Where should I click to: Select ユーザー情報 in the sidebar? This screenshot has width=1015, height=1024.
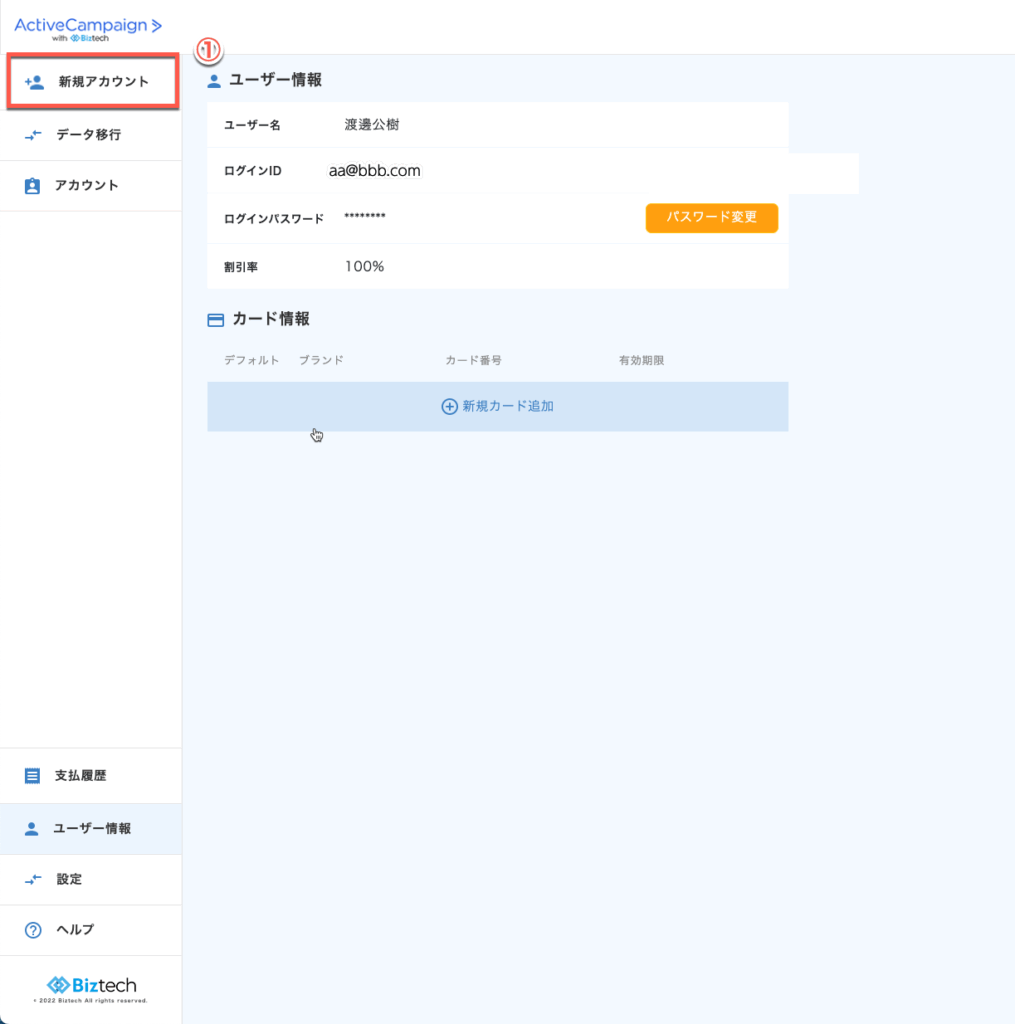point(92,829)
